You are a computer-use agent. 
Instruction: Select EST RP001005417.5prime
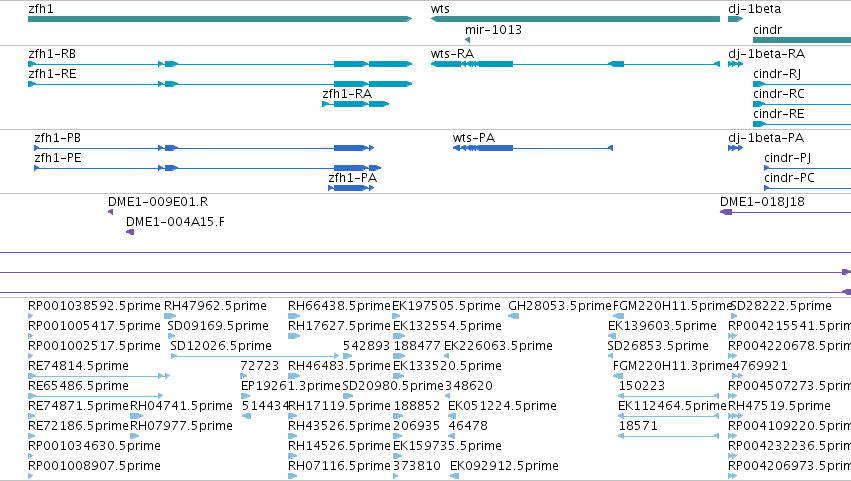[x=94, y=326]
